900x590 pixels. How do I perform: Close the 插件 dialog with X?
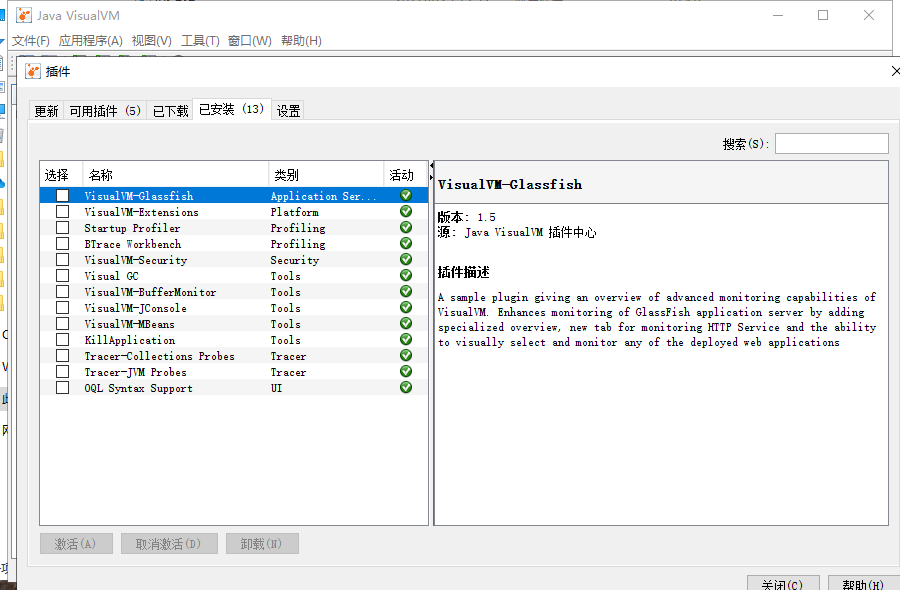click(x=895, y=71)
